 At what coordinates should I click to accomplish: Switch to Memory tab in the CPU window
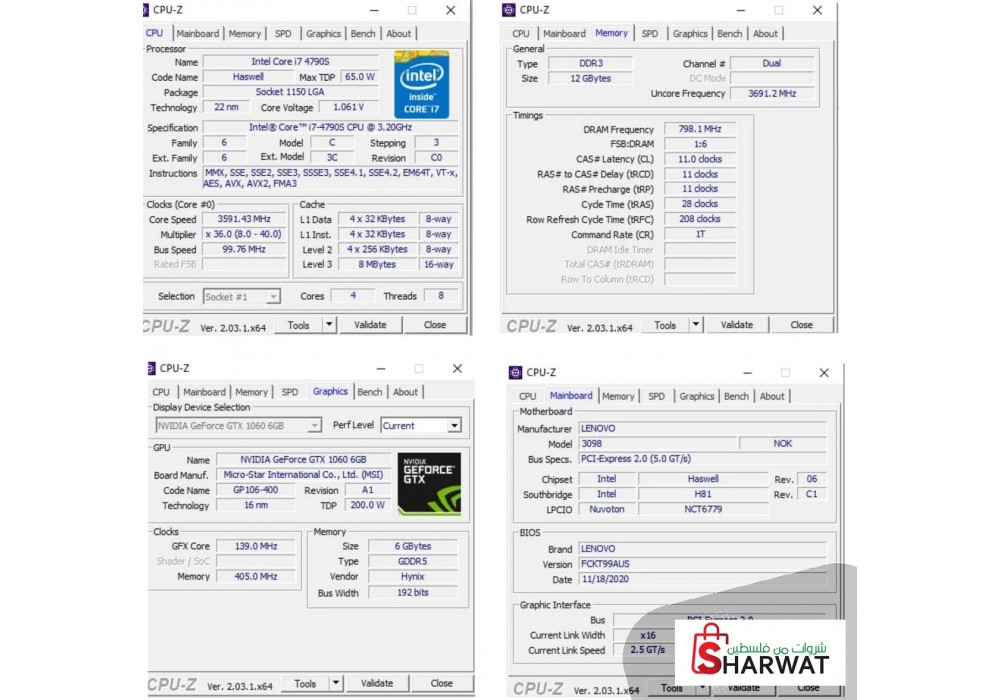tap(245, 34)
